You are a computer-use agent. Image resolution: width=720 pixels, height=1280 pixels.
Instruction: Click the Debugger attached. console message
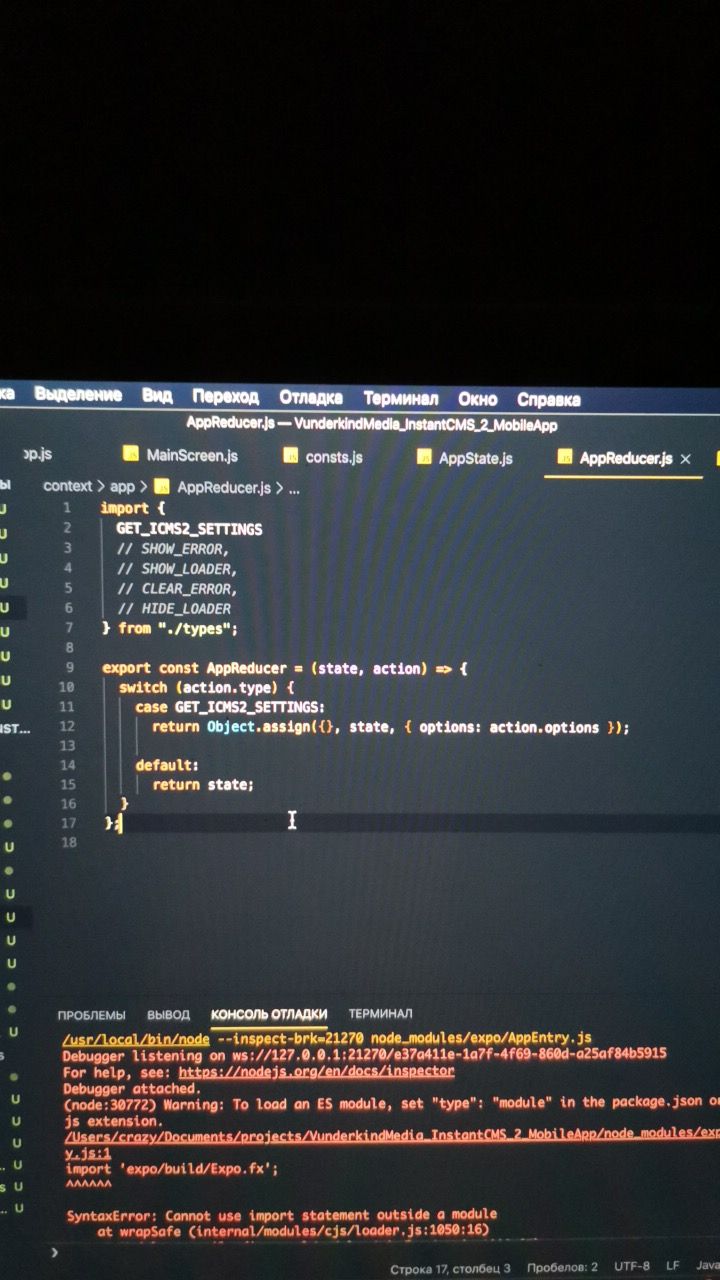(x=132, y=1087)
